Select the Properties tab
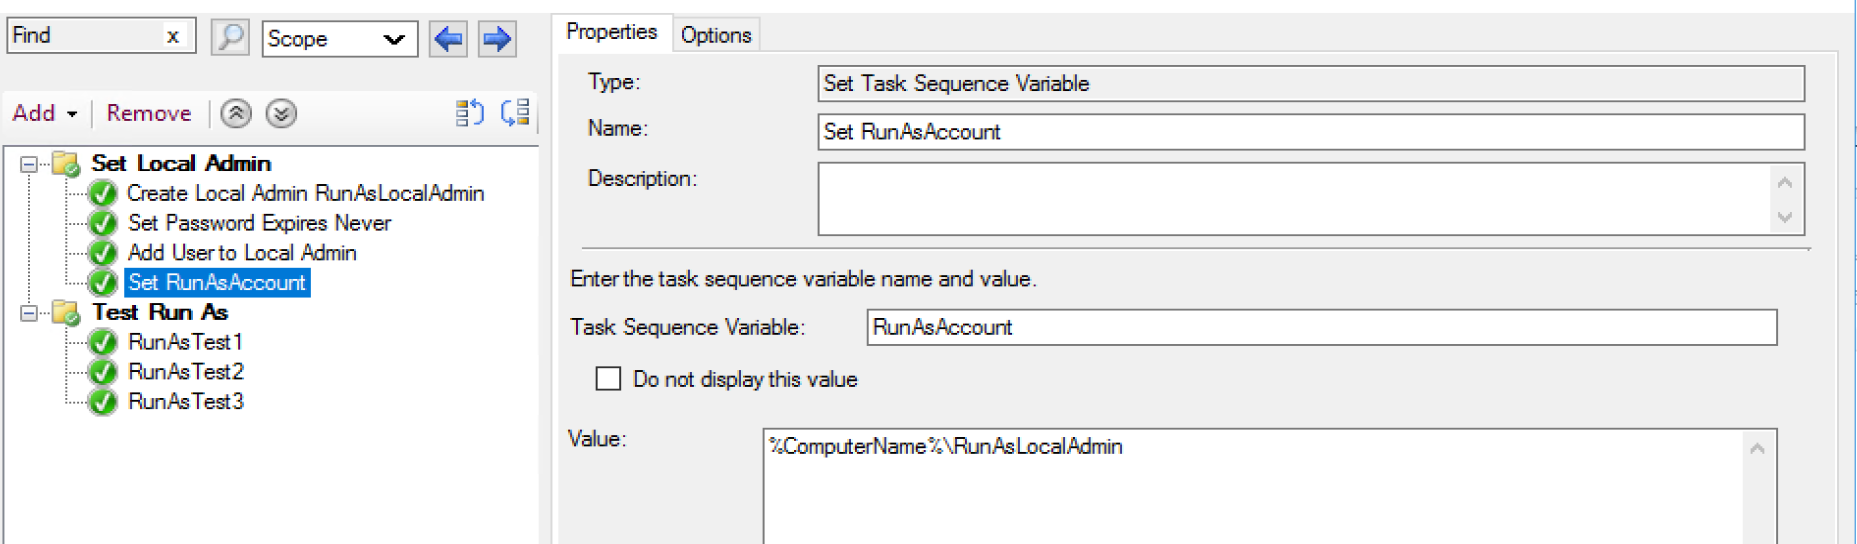Image resolution: width=1857 pixels, height=544 pixels. [x=611, y=32]
